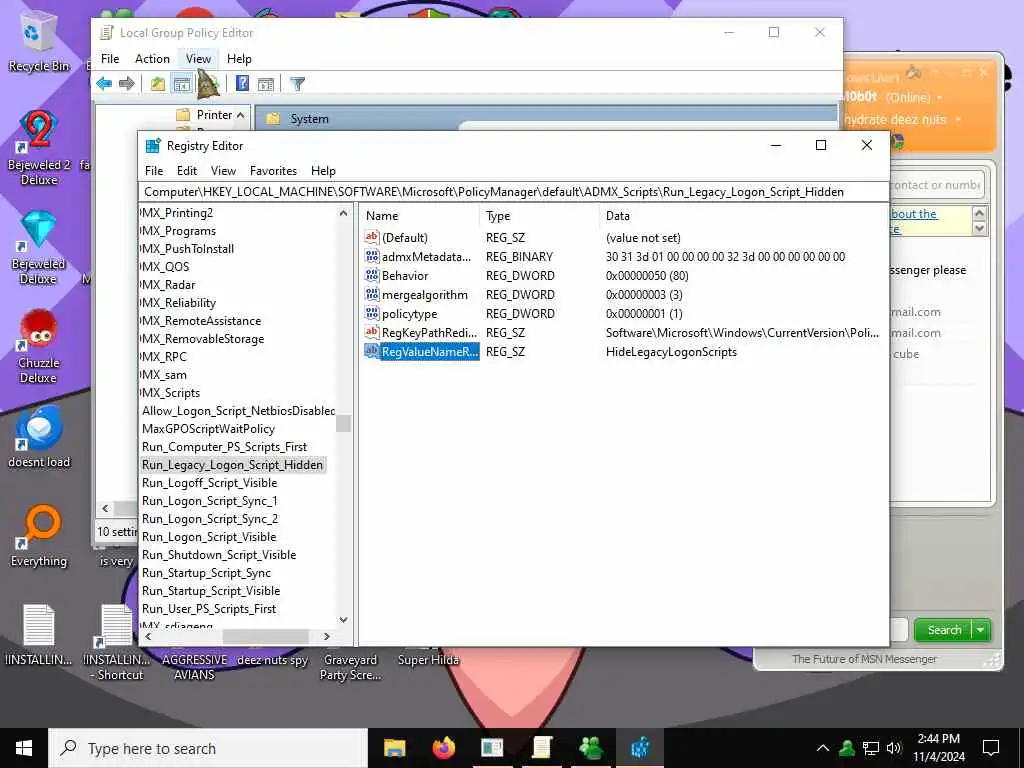Click the Type here to search taskbar box
The image size is (1024, 768).
[208, 748]
